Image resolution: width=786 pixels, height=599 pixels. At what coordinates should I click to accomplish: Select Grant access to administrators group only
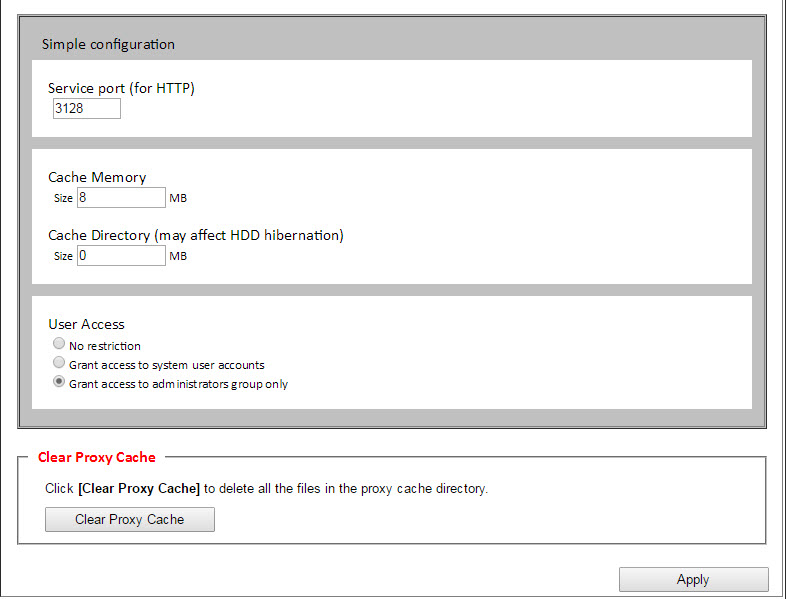coord(59,381)
